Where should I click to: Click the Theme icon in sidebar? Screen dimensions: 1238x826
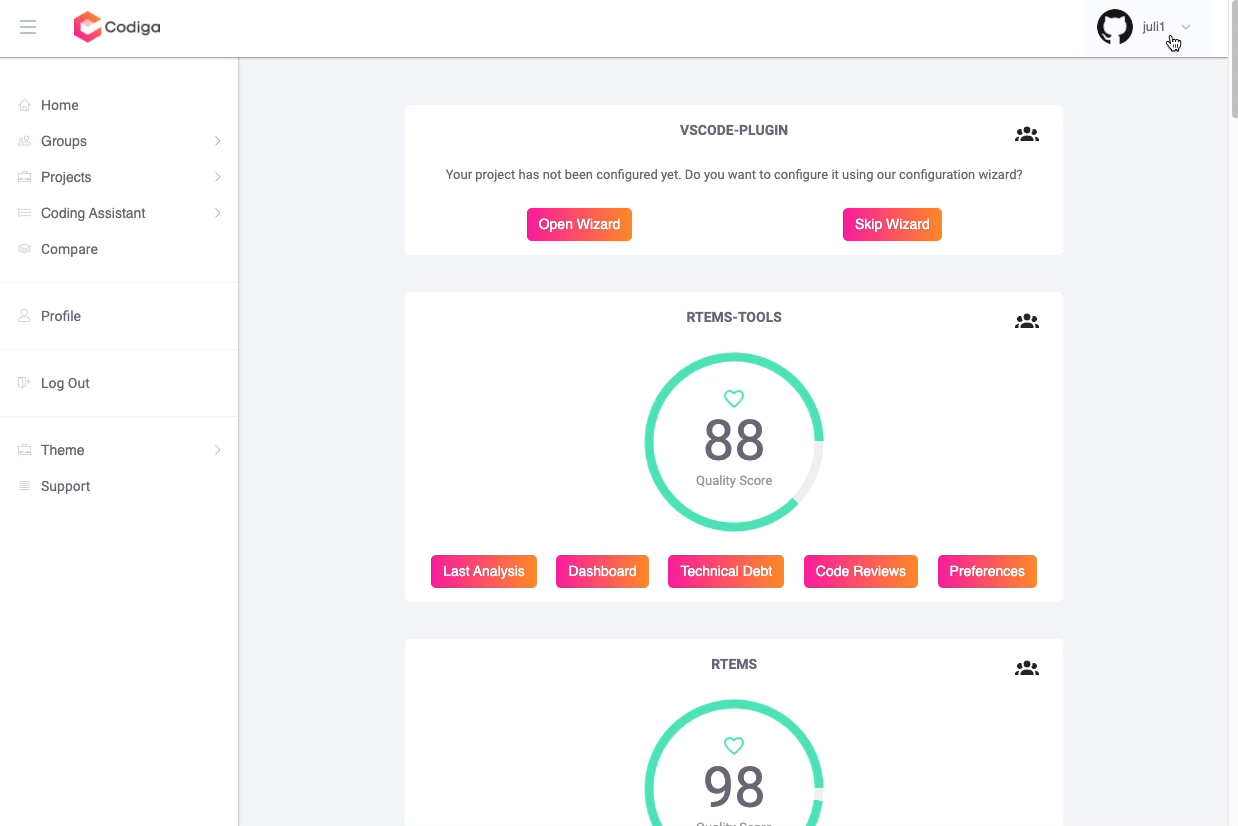point(25,450)
